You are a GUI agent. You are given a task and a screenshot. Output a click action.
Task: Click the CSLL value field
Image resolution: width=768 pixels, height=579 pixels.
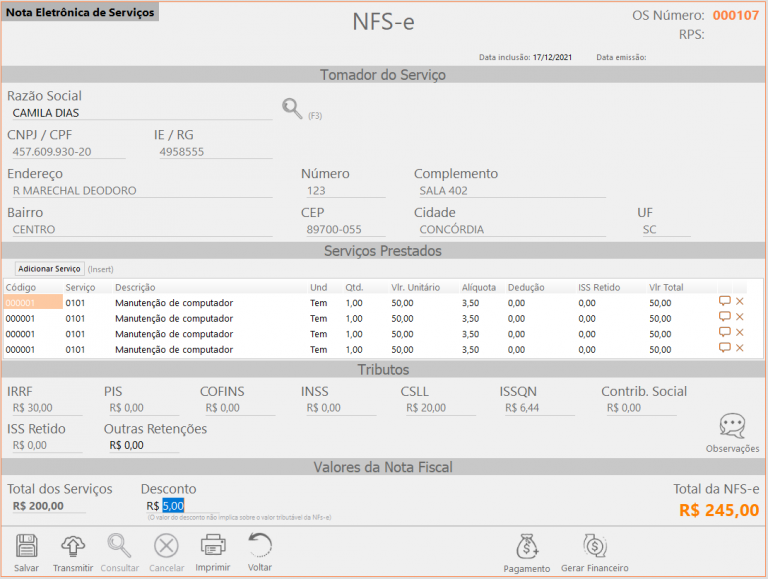tap(440, 408)
